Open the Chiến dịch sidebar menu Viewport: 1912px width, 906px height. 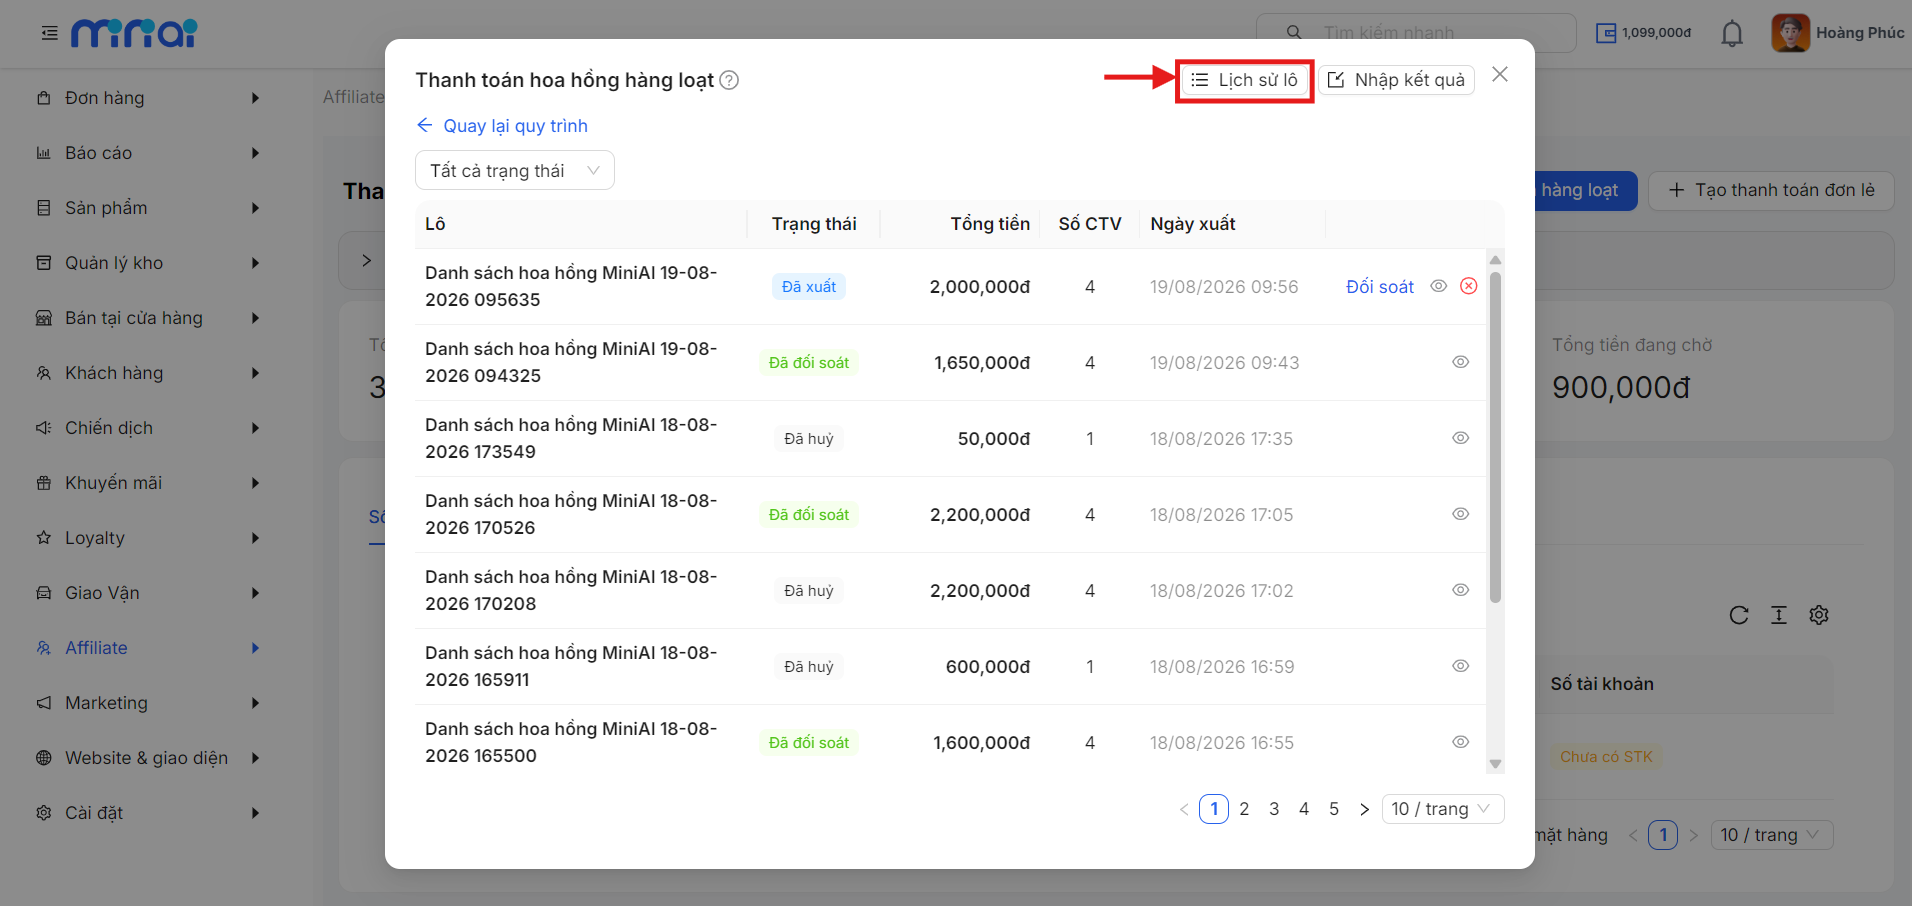[x=148, y=428]
